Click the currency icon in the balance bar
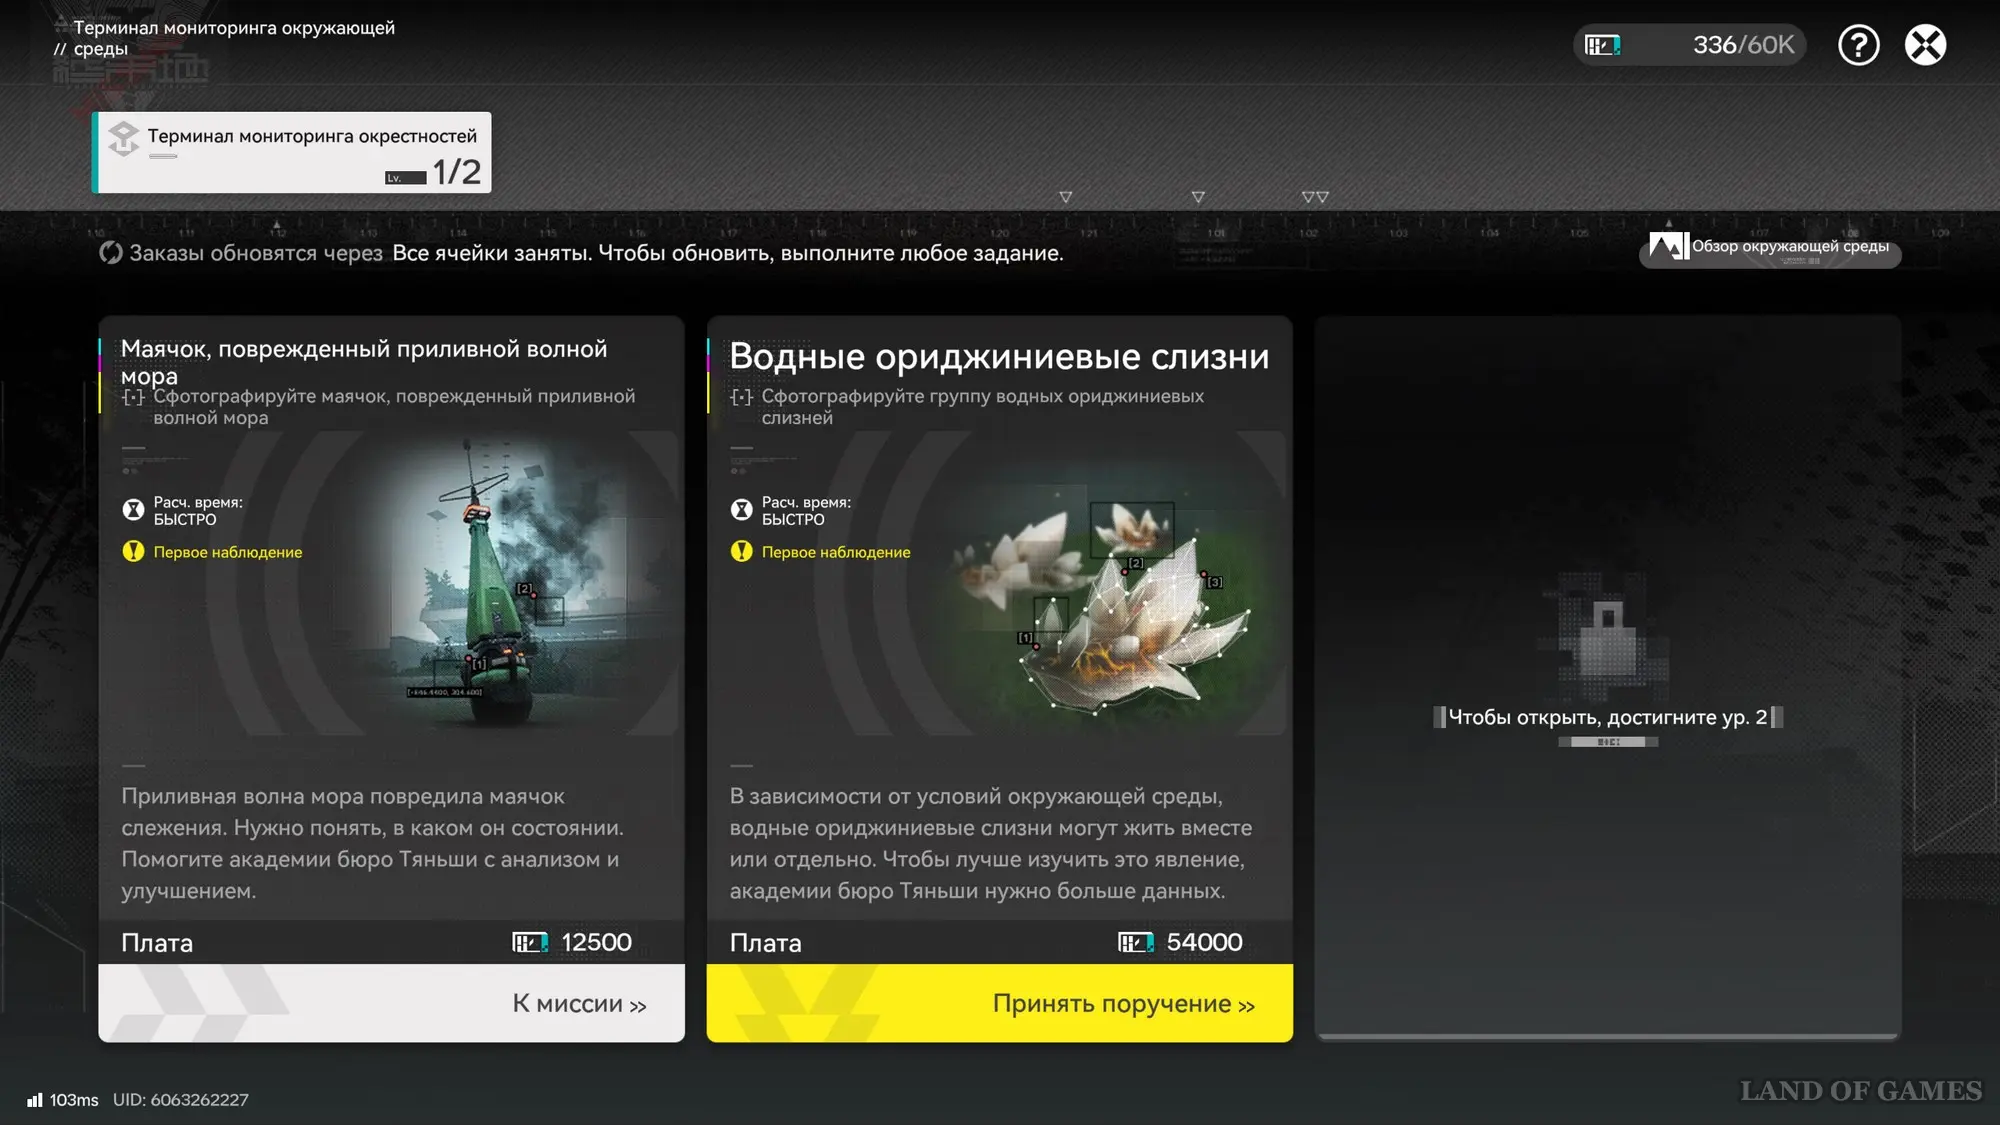The image size is (2000, 1125). (x=1602, y=45)
